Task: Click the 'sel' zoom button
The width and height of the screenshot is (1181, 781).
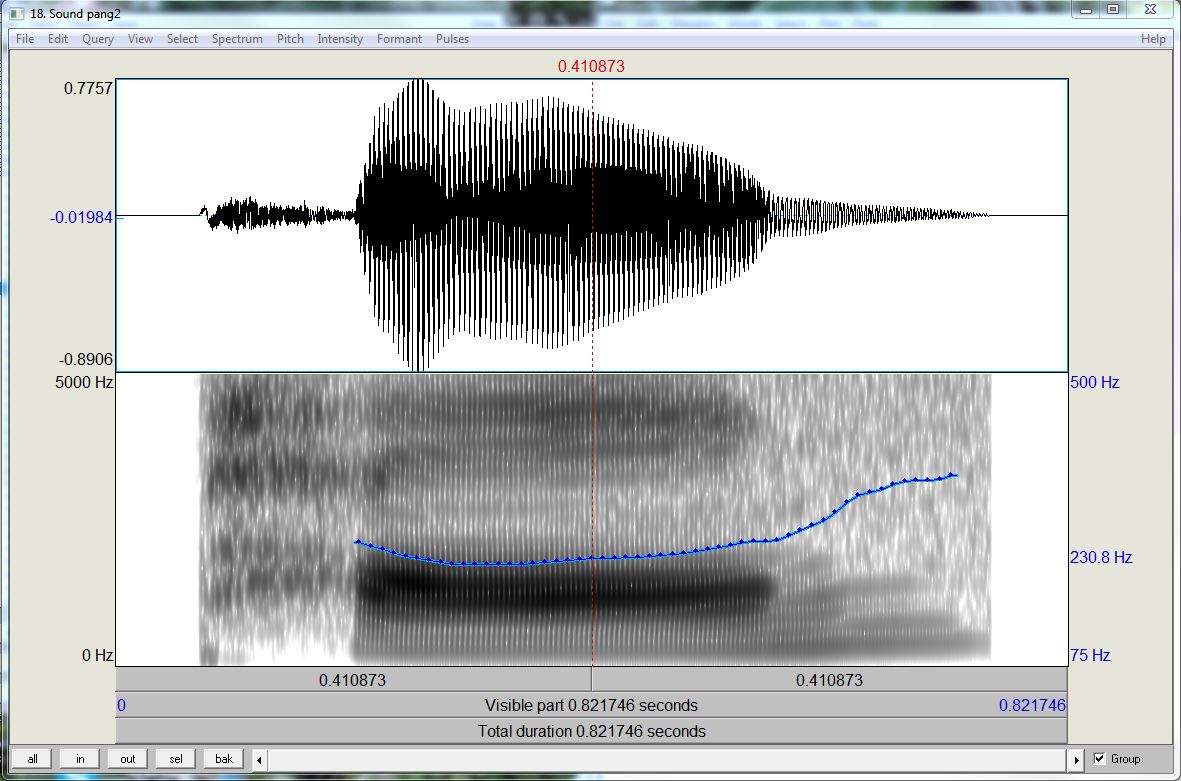Action: tap(175, 758)
